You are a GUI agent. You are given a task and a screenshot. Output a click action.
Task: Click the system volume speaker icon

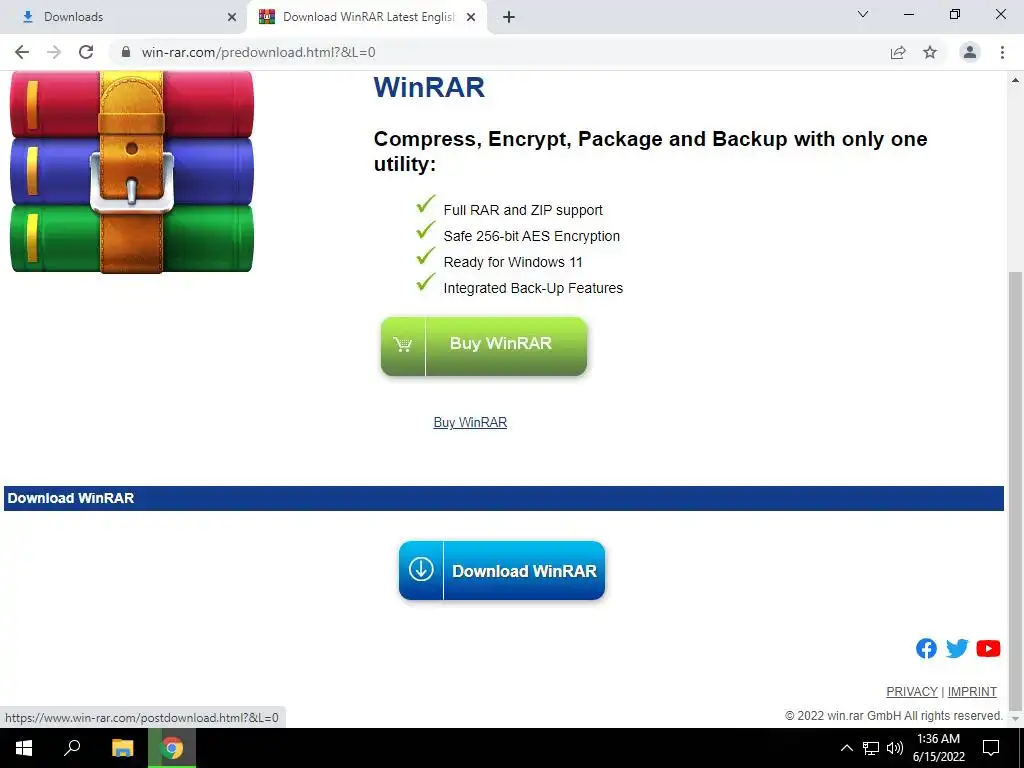[895, 748]
